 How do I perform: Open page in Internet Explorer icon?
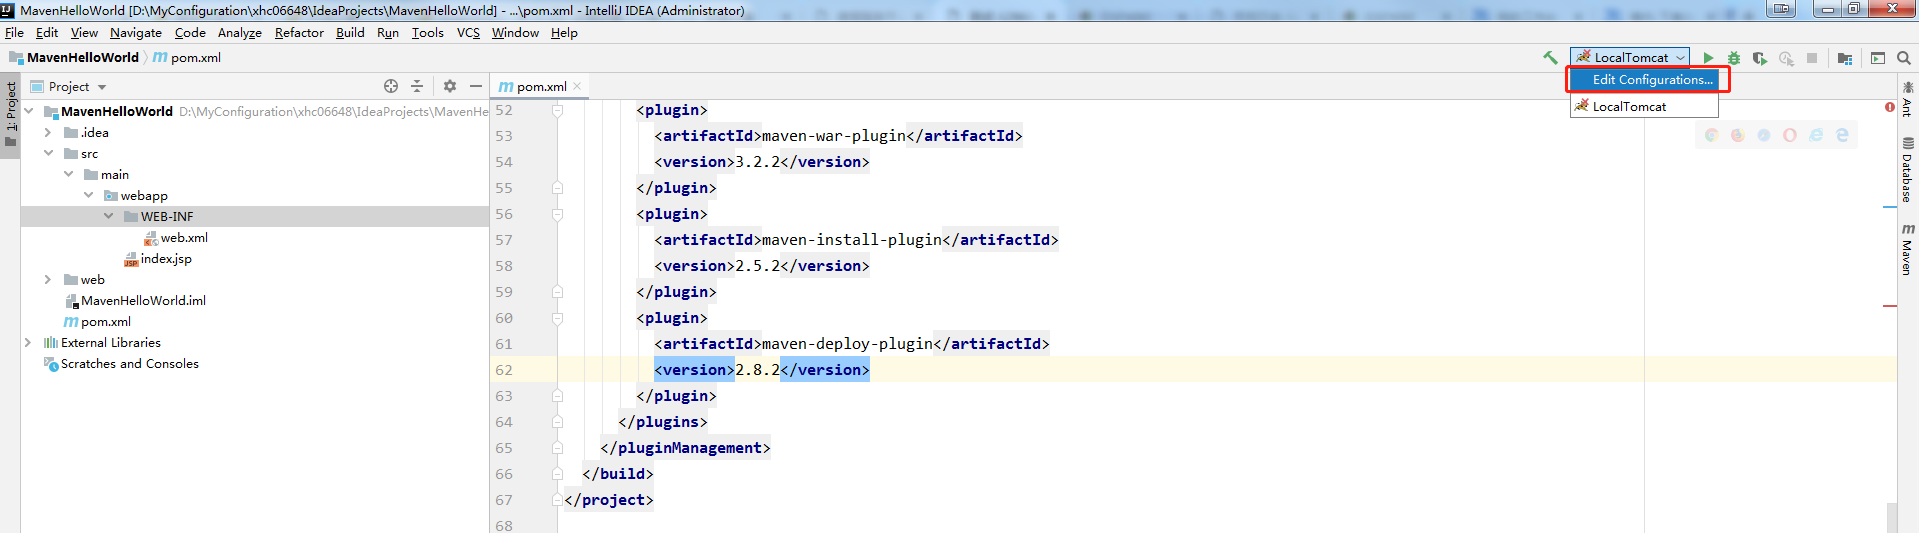point(1816,135)
